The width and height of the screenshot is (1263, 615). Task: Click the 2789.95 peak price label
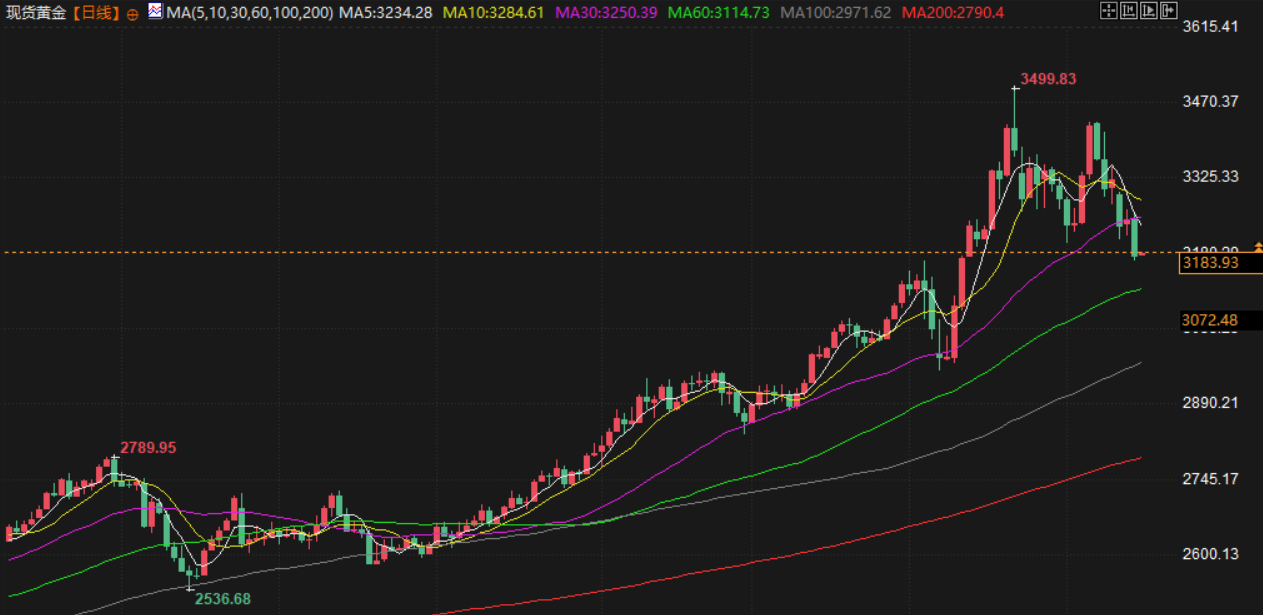(x=148, y=447)
